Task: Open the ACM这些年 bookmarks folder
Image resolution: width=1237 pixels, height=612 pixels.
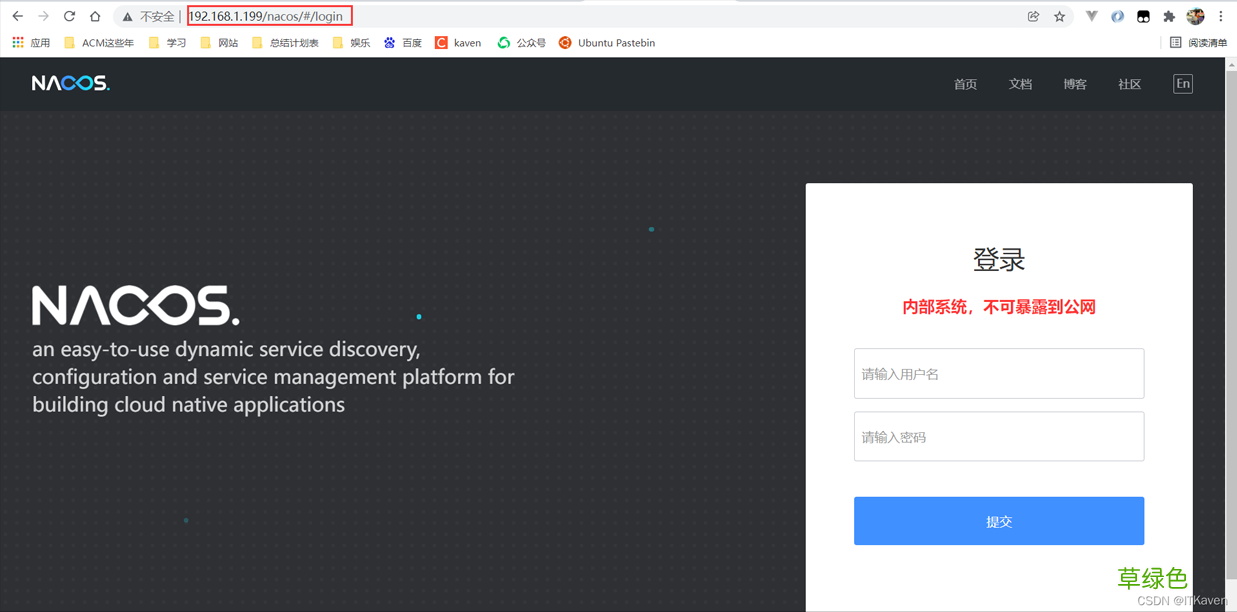Action: point(97,42)
